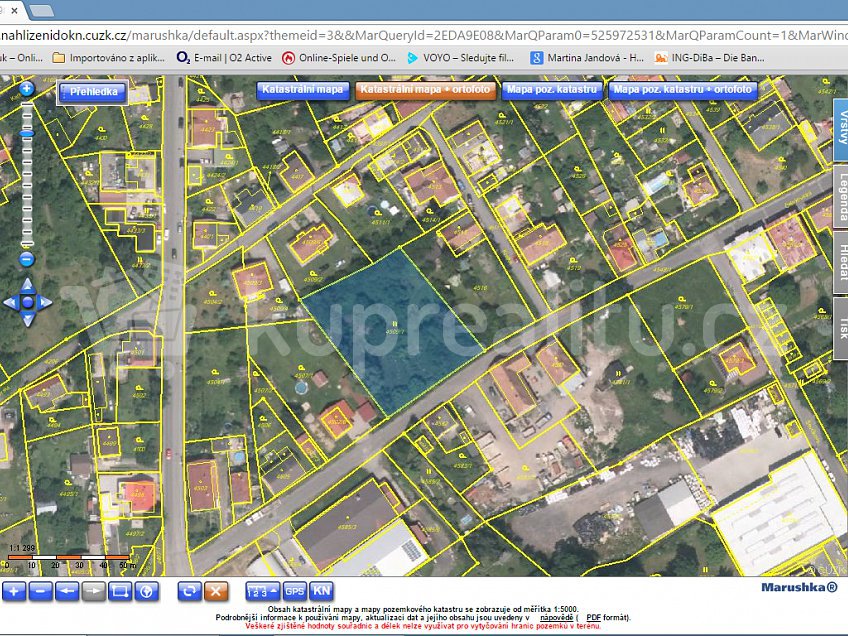
Task: Click the globe full-extent button
Action: 146,591
